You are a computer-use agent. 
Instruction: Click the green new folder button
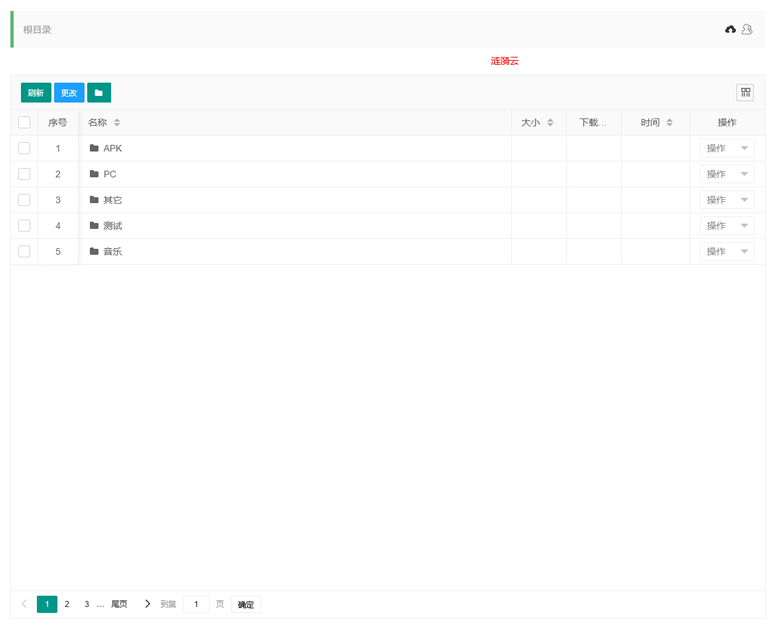pyautogui.click(x=99, y=93)
